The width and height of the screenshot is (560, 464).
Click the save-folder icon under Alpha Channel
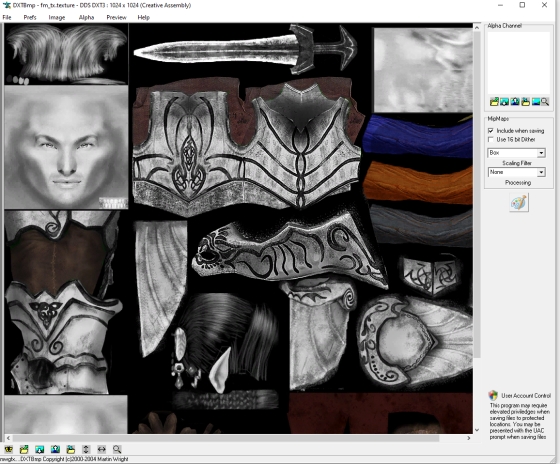click(x=525, y=101)
